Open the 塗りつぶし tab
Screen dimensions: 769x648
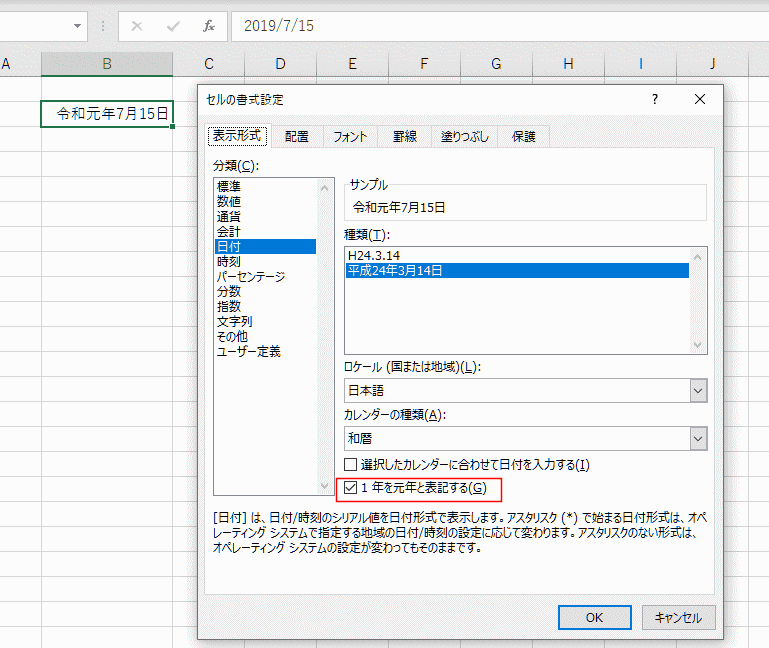[x=464, y=137]
